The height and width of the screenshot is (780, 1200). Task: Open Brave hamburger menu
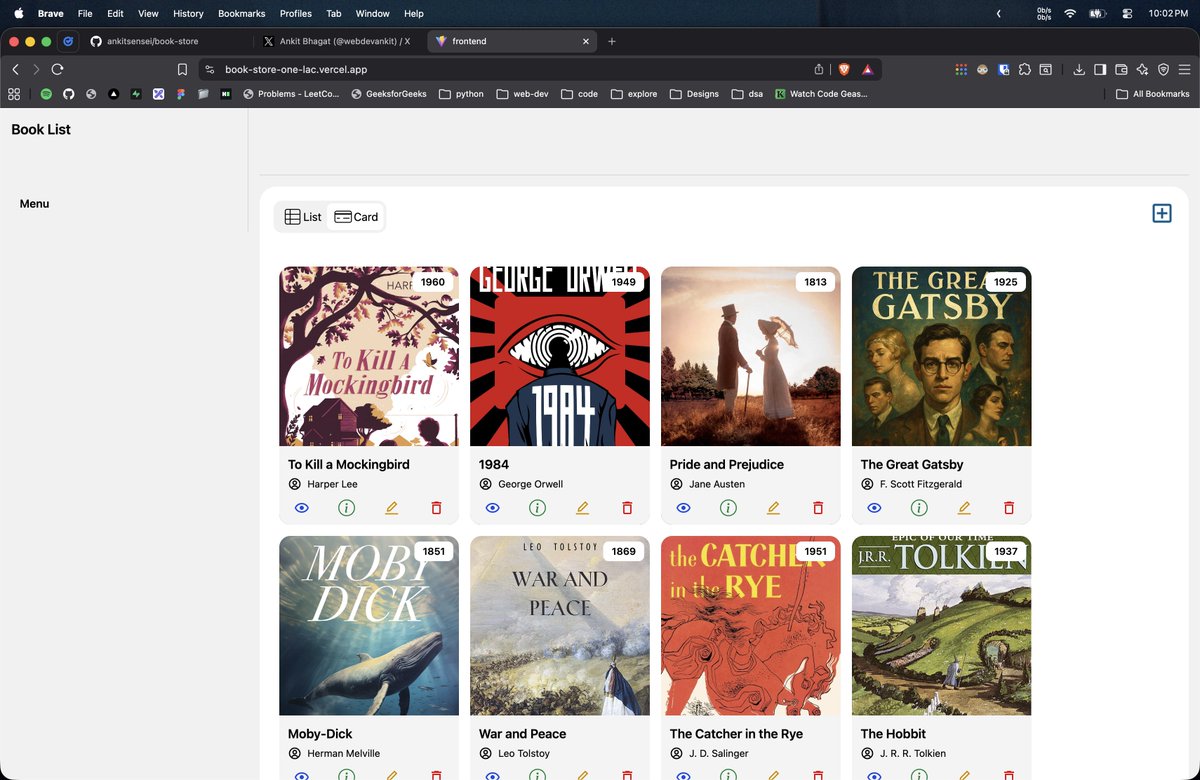coord(1184,69)
